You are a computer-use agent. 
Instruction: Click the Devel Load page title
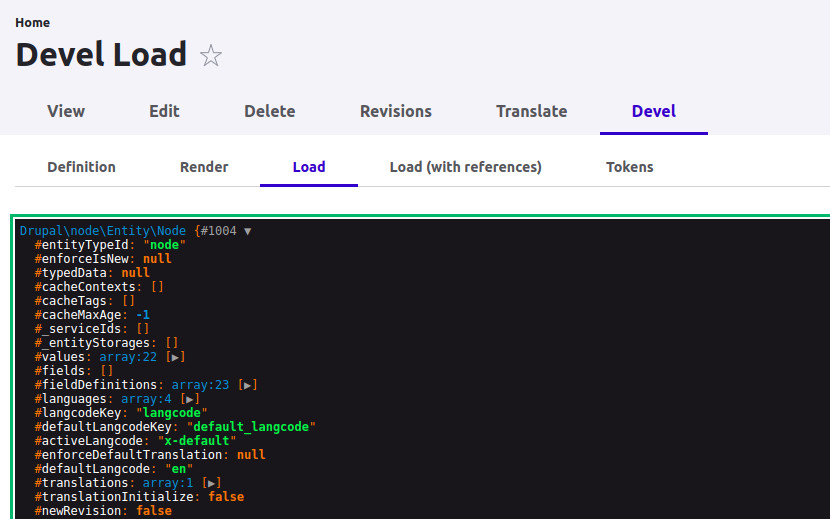(101, 55)
